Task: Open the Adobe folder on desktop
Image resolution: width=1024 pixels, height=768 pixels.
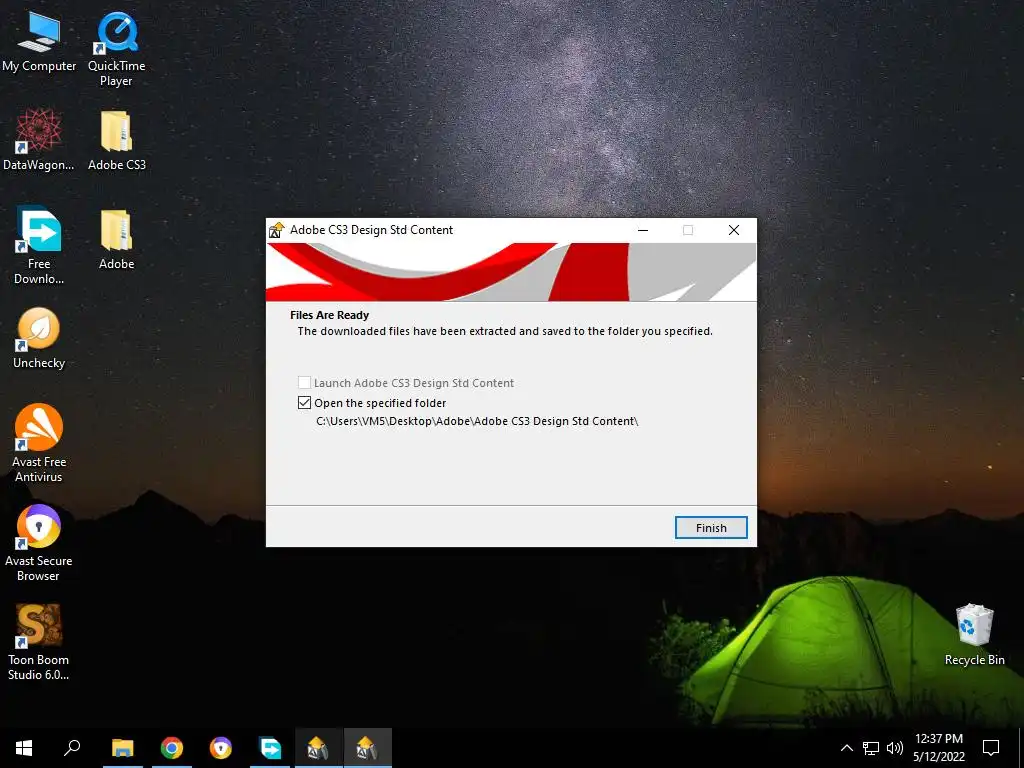Action: (116, 239)
